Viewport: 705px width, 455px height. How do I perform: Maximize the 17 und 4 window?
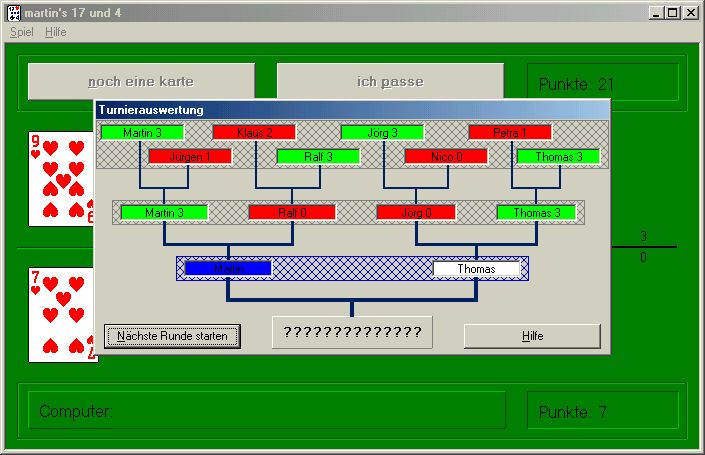pyautogui.click(x=674, y=12)
